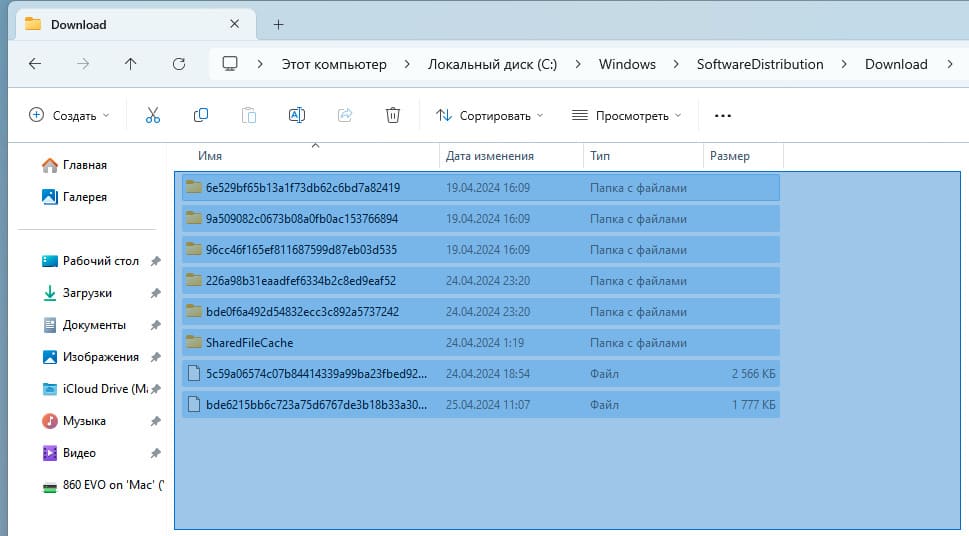The height and width of the screenshot is (536, 969).
Task: Click pin icon next to Музыка
Action: [156, 421]
